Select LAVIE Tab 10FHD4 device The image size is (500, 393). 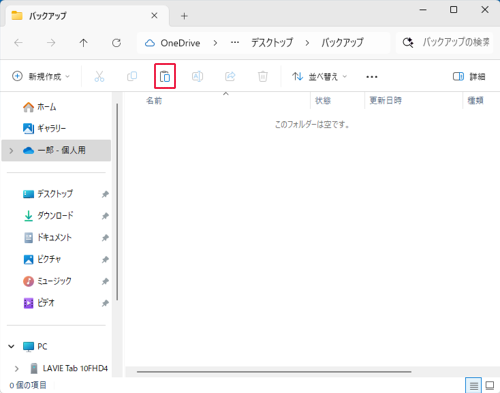point(69,368)
